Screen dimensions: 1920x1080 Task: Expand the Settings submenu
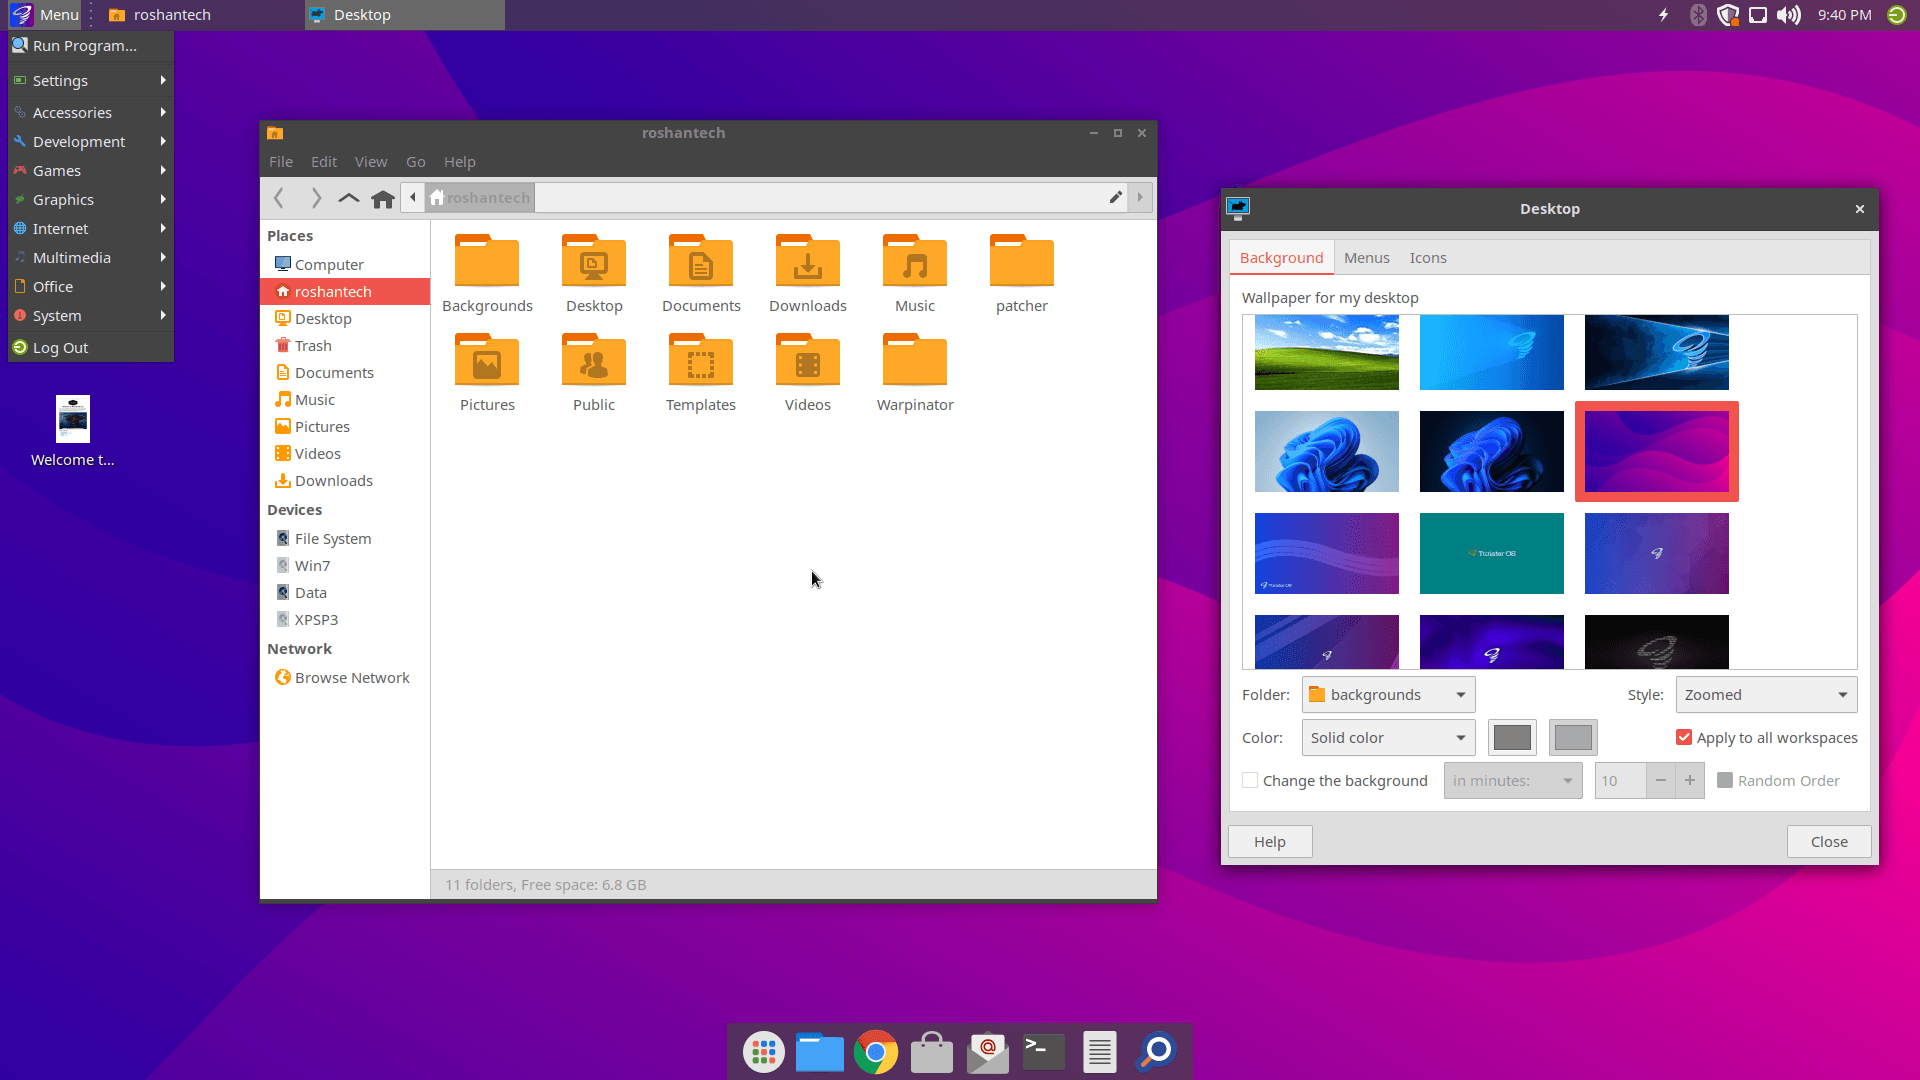91,80
